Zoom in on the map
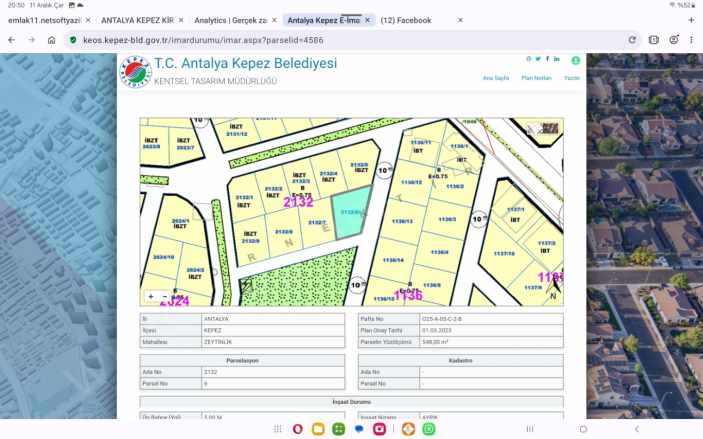 pyautogui.click(x=151, y=296)
